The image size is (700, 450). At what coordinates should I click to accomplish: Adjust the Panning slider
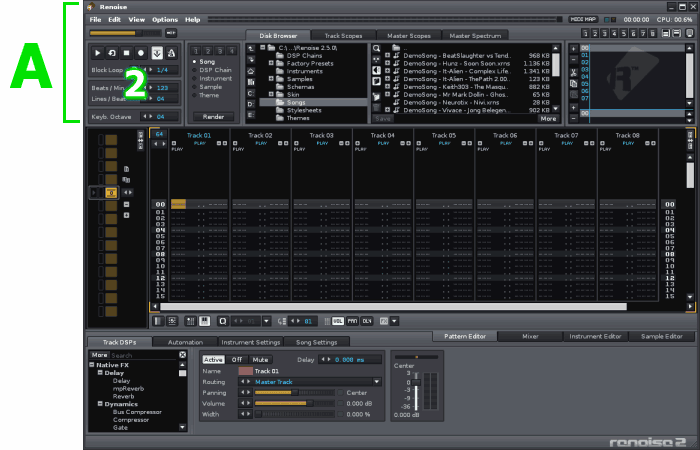point(294,393)
